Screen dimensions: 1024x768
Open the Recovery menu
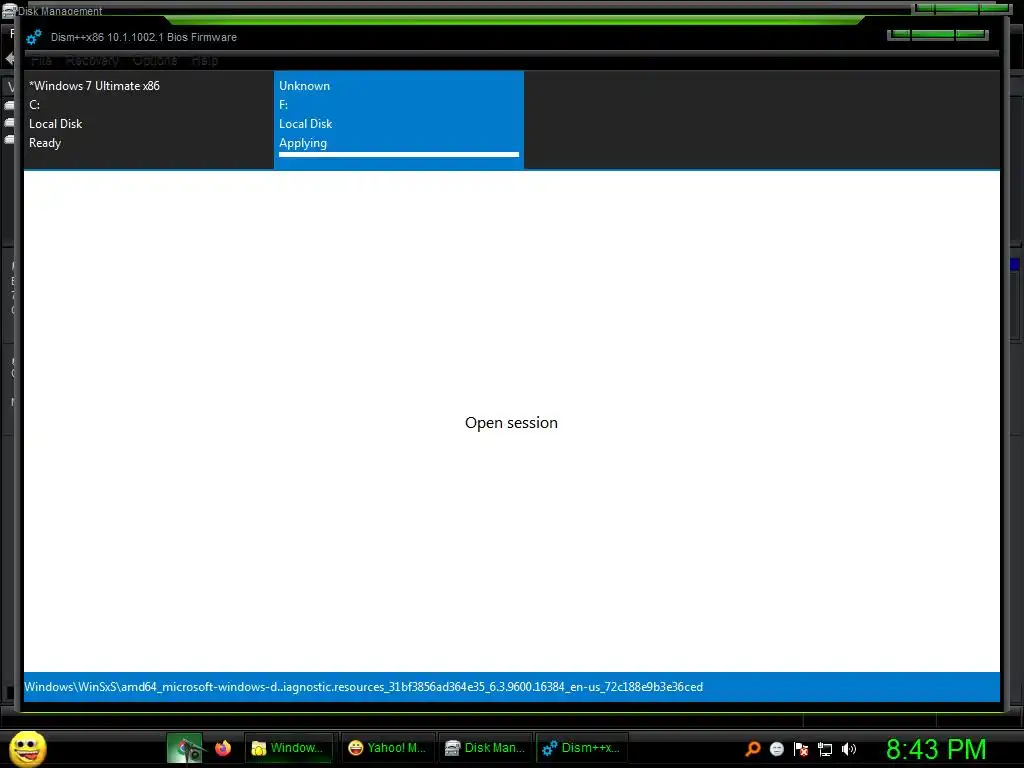pos(92,60)
